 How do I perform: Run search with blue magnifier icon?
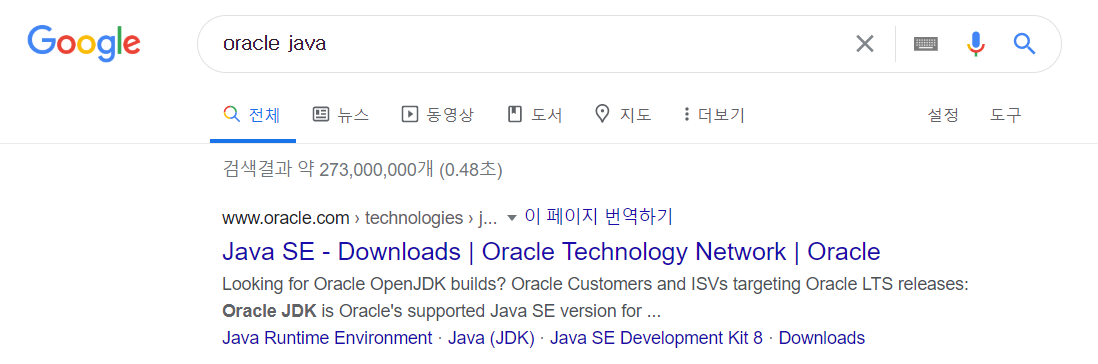click(1024, 44)
